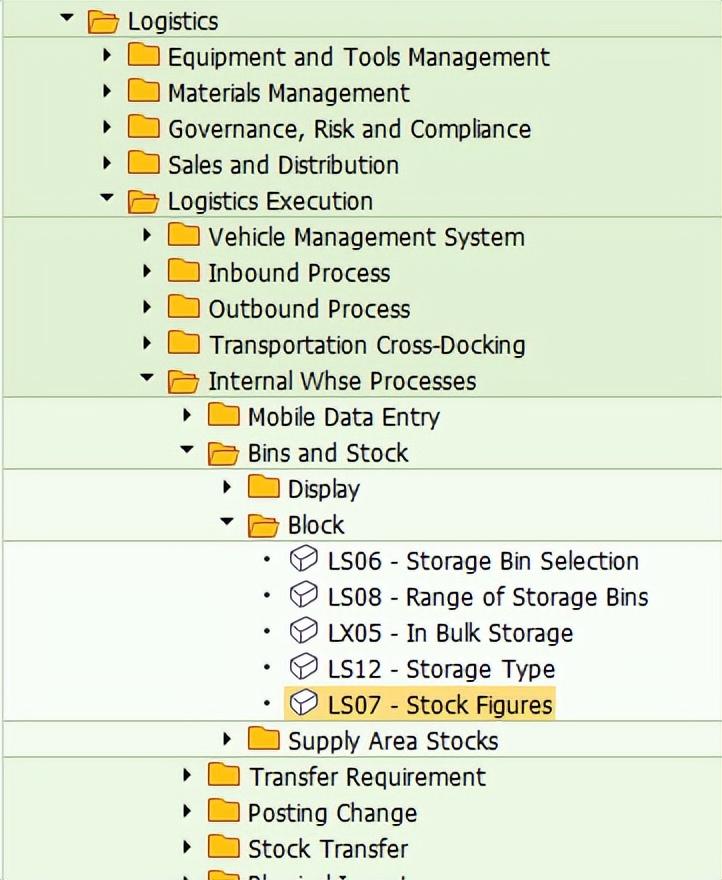Collapse the Logistics Execution node
Screen dimensions: 722x880
coord(107,199)
